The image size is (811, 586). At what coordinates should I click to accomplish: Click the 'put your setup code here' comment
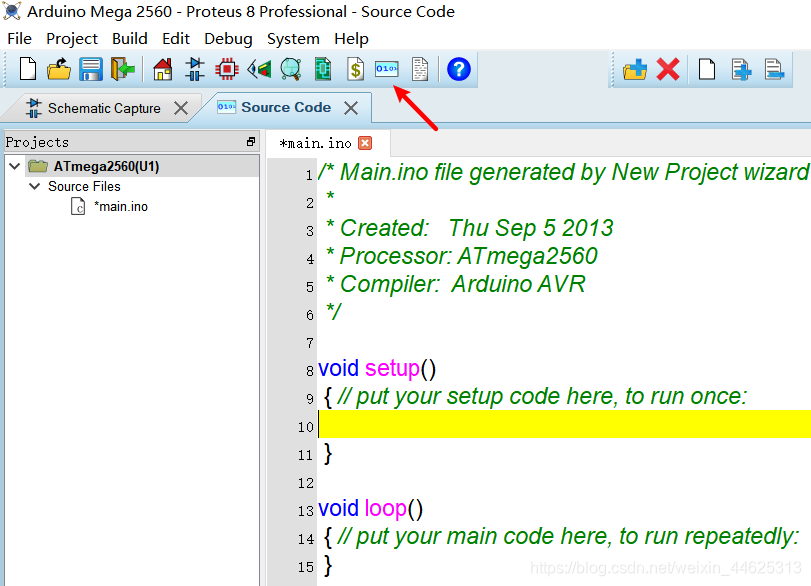543,397
